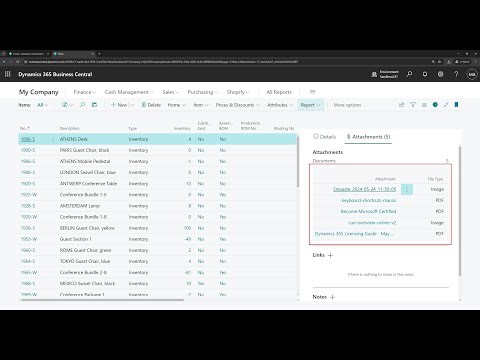
Task: Reload the browser page
Action: (x=18, y=62)
